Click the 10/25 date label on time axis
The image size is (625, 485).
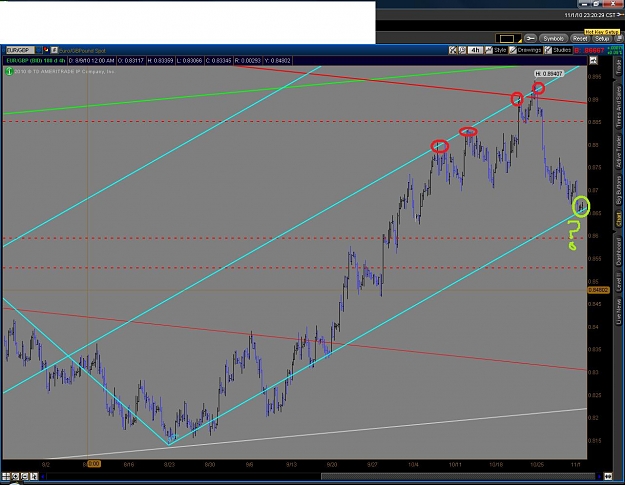[x=537, y=465]
